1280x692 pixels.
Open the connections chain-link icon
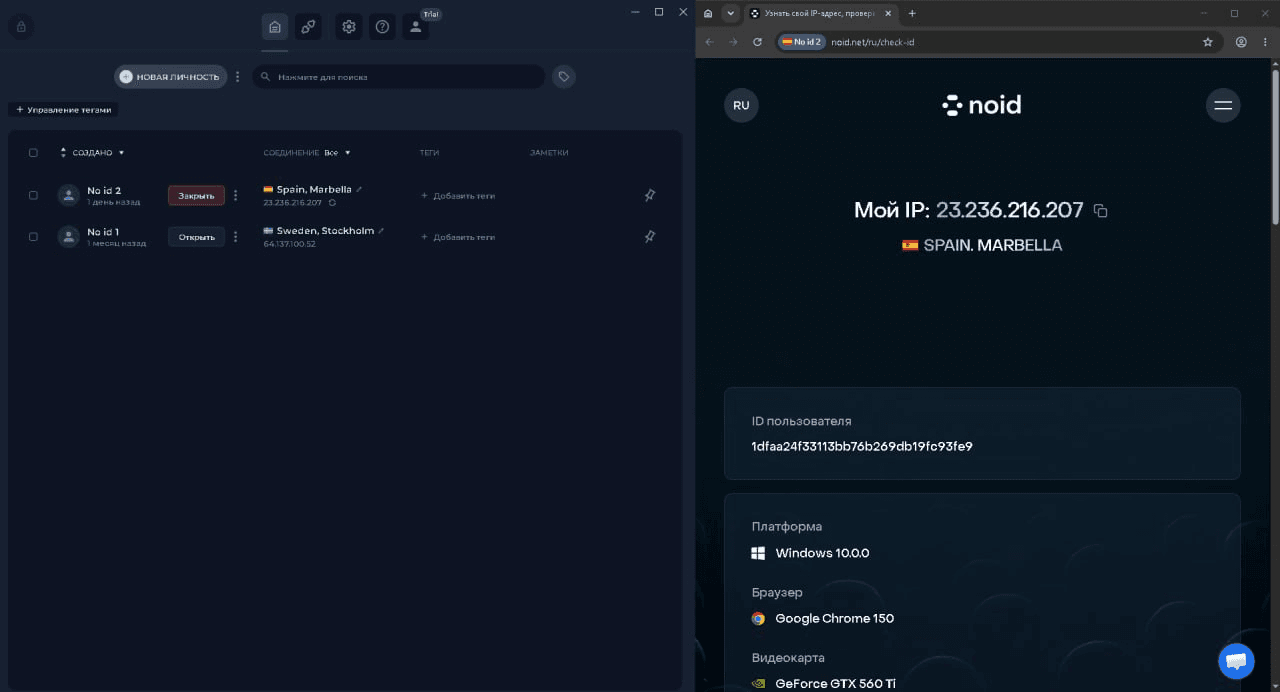tap(308, 27)
